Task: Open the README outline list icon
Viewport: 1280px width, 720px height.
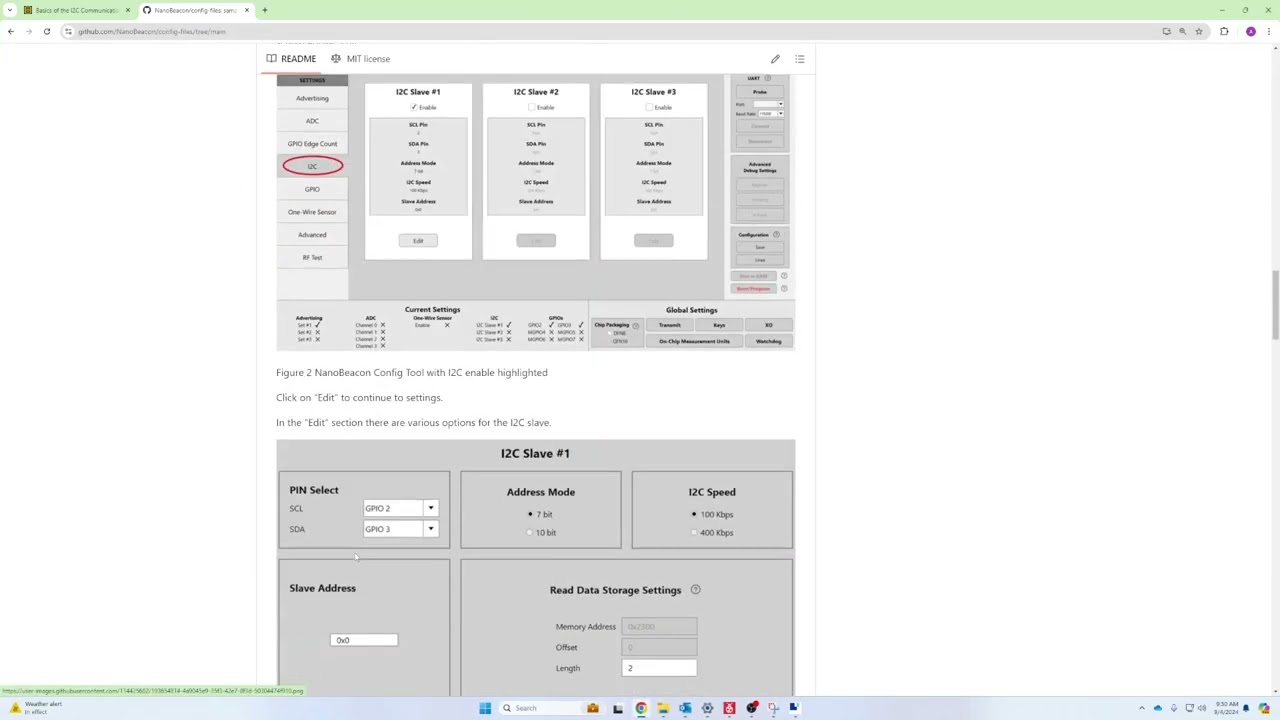Action: [800, 59]
